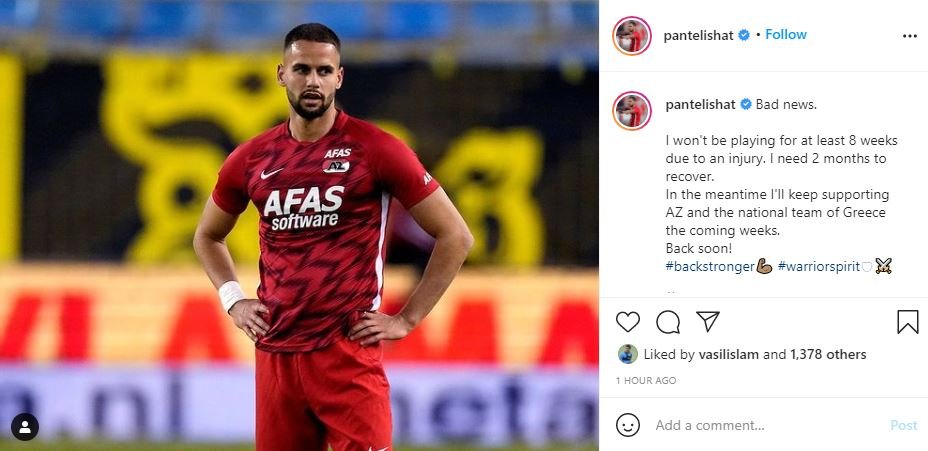Follow pantelishat account
The image size is (928, 451).
pos(786,34)
